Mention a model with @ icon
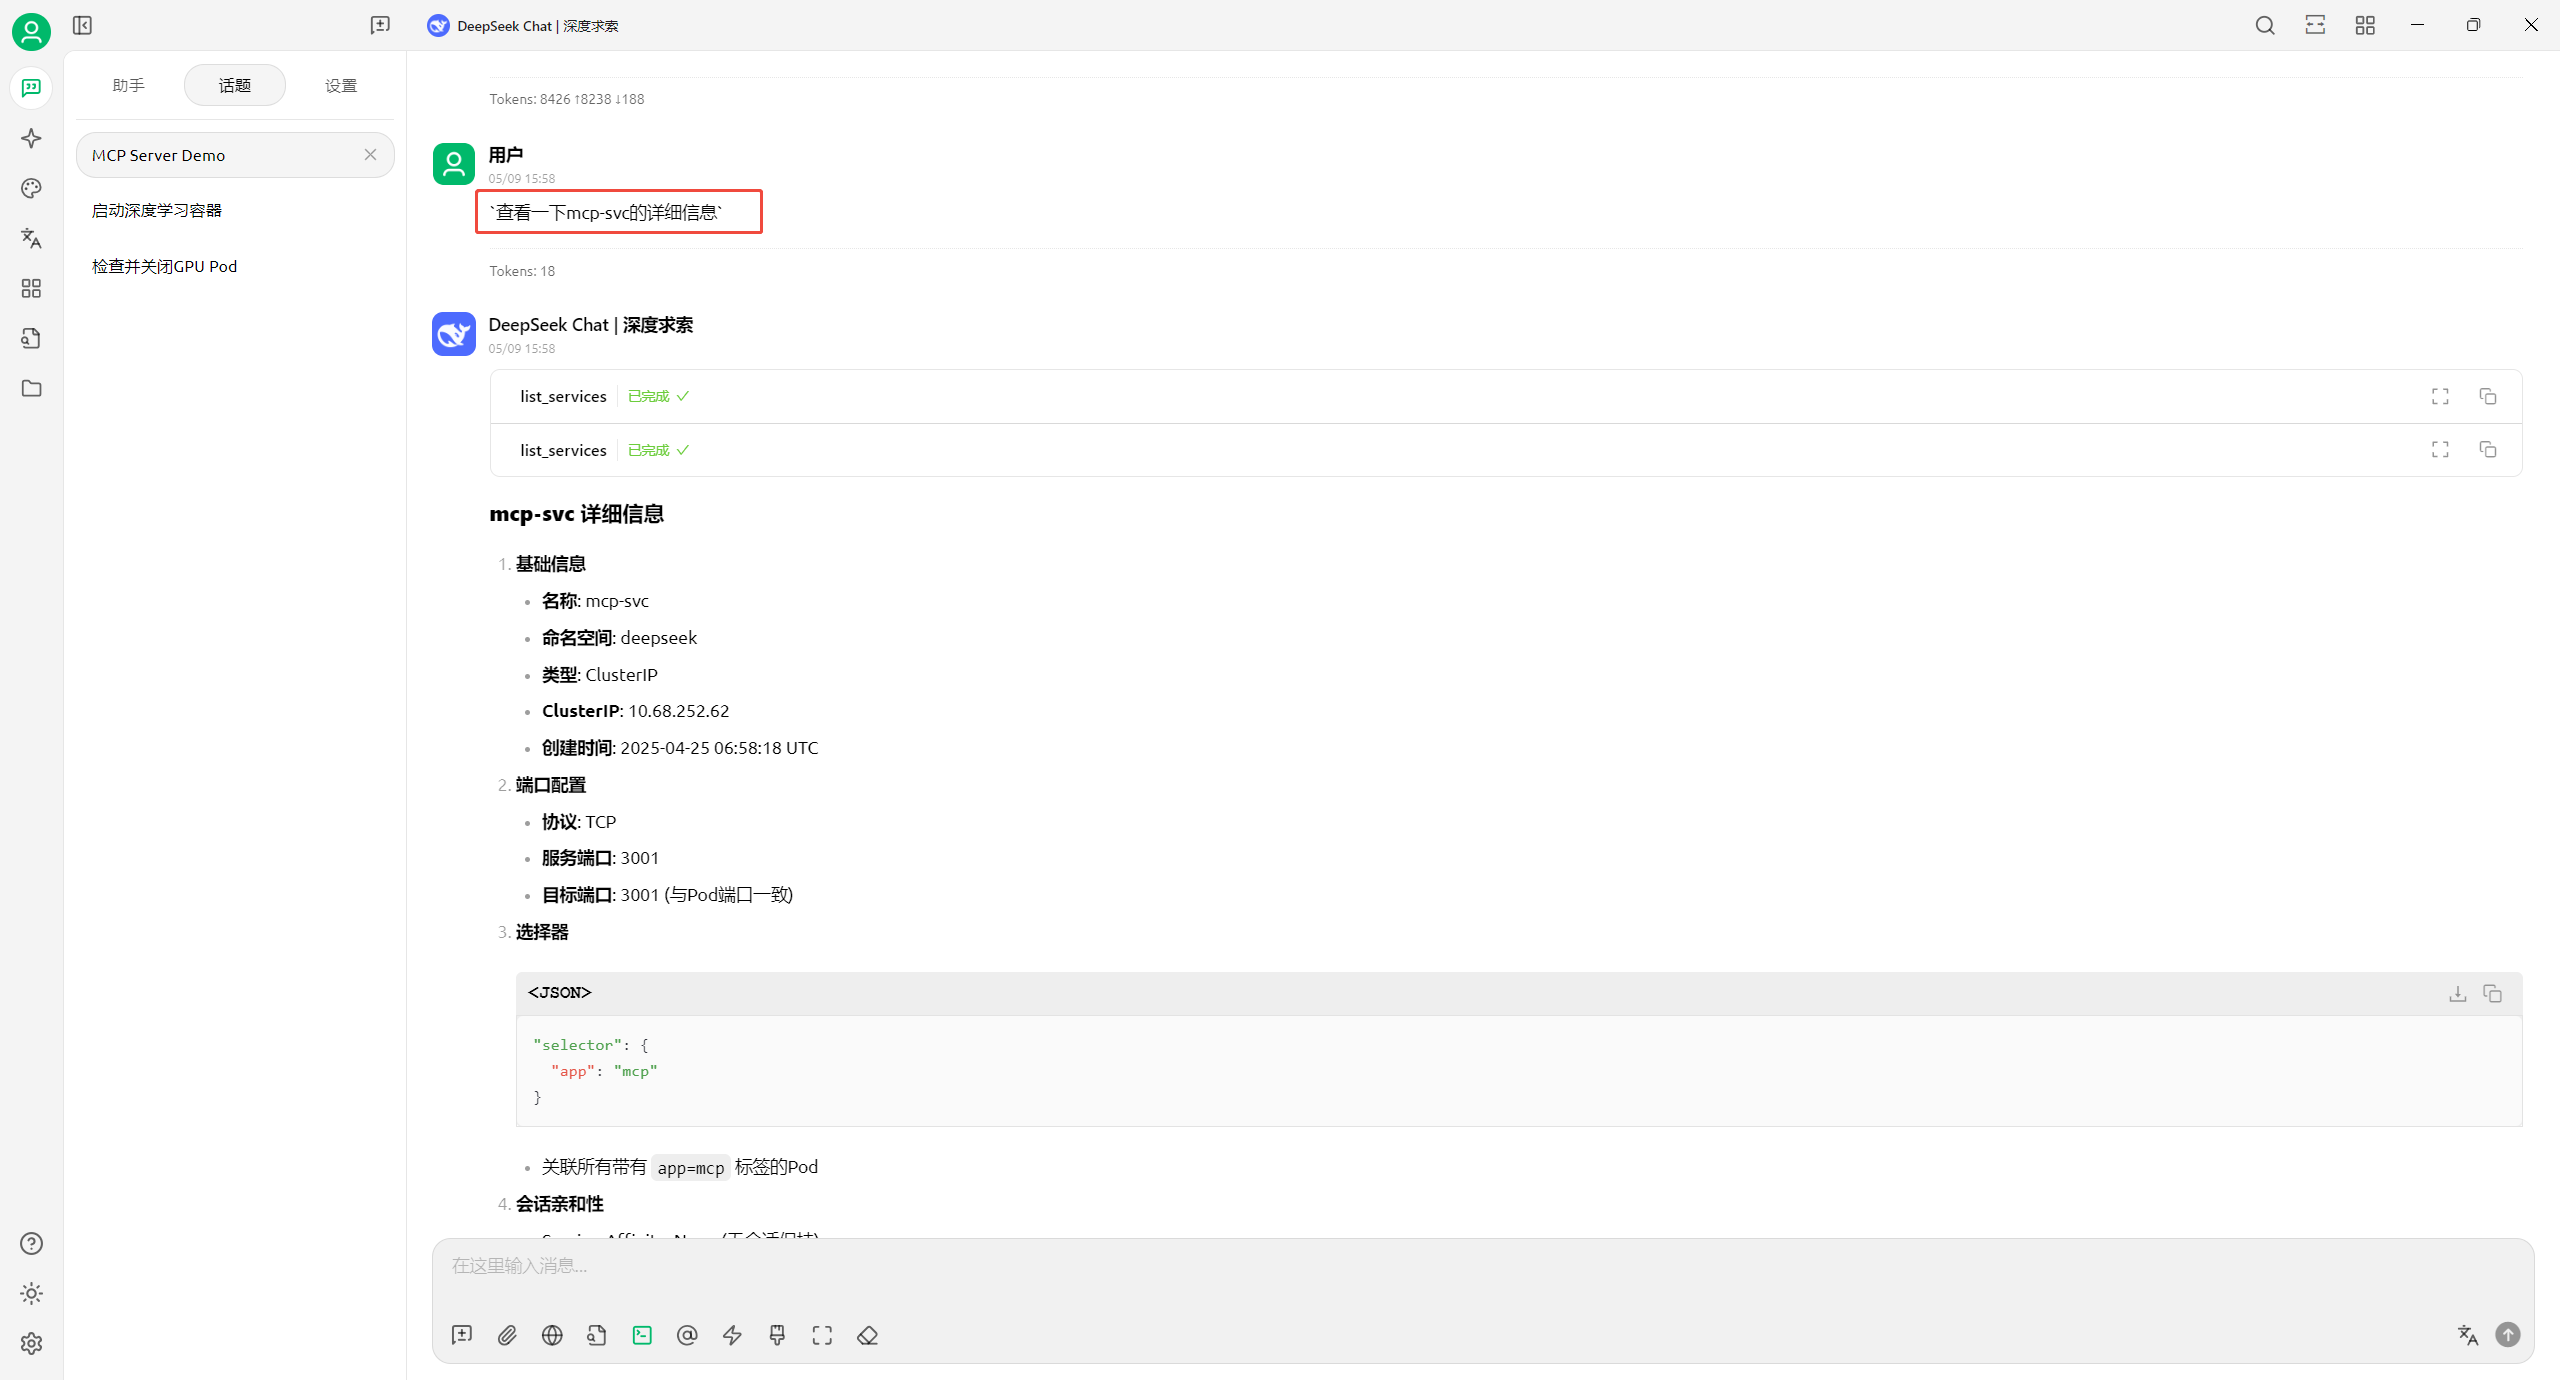Viewport: 2560px width, 1380px height. click(x=687, y=1335)
